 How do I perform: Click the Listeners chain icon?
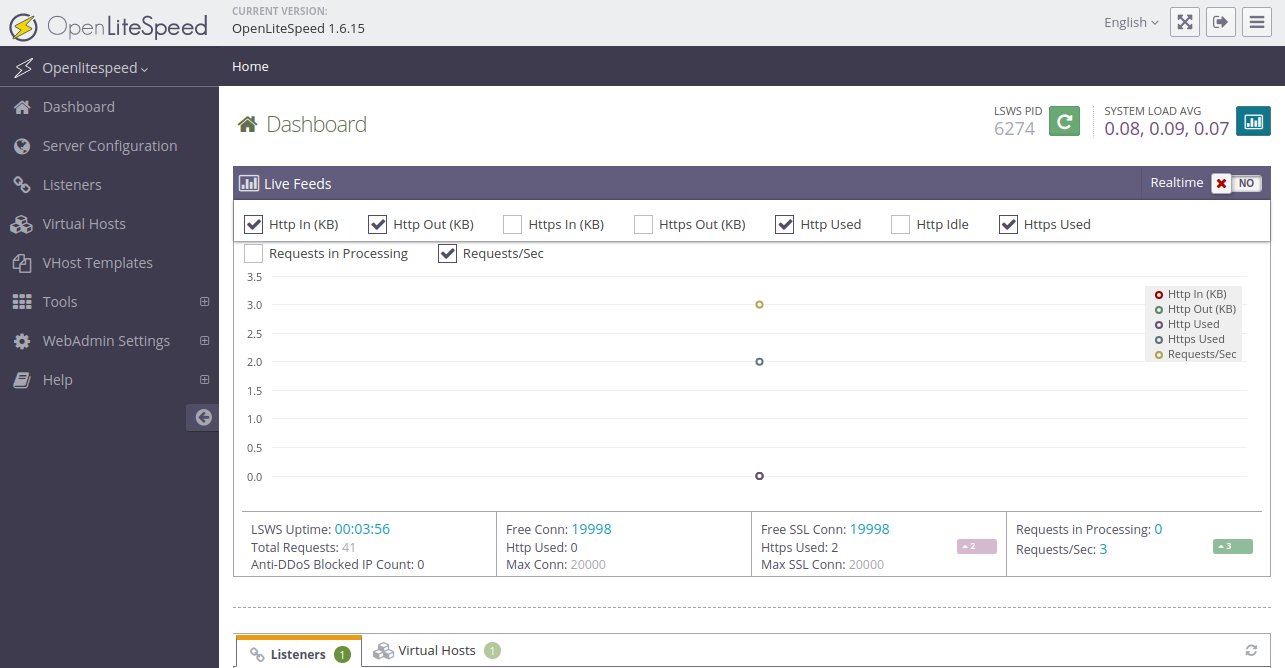tap(22, 185)
